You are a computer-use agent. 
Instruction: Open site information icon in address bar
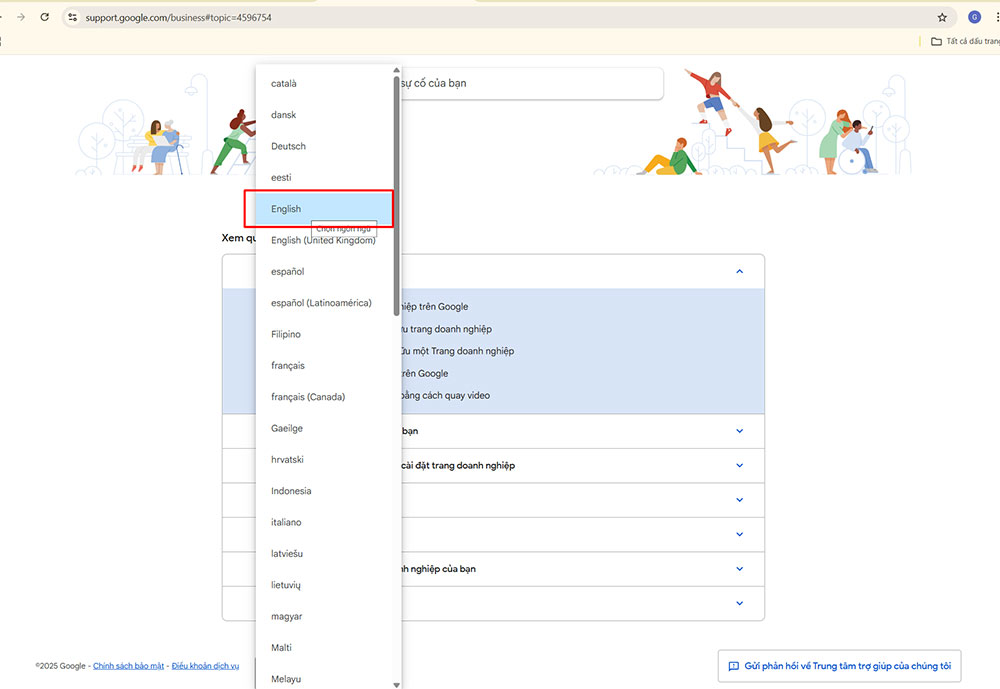pyautogui.click(x=73, y=17)
